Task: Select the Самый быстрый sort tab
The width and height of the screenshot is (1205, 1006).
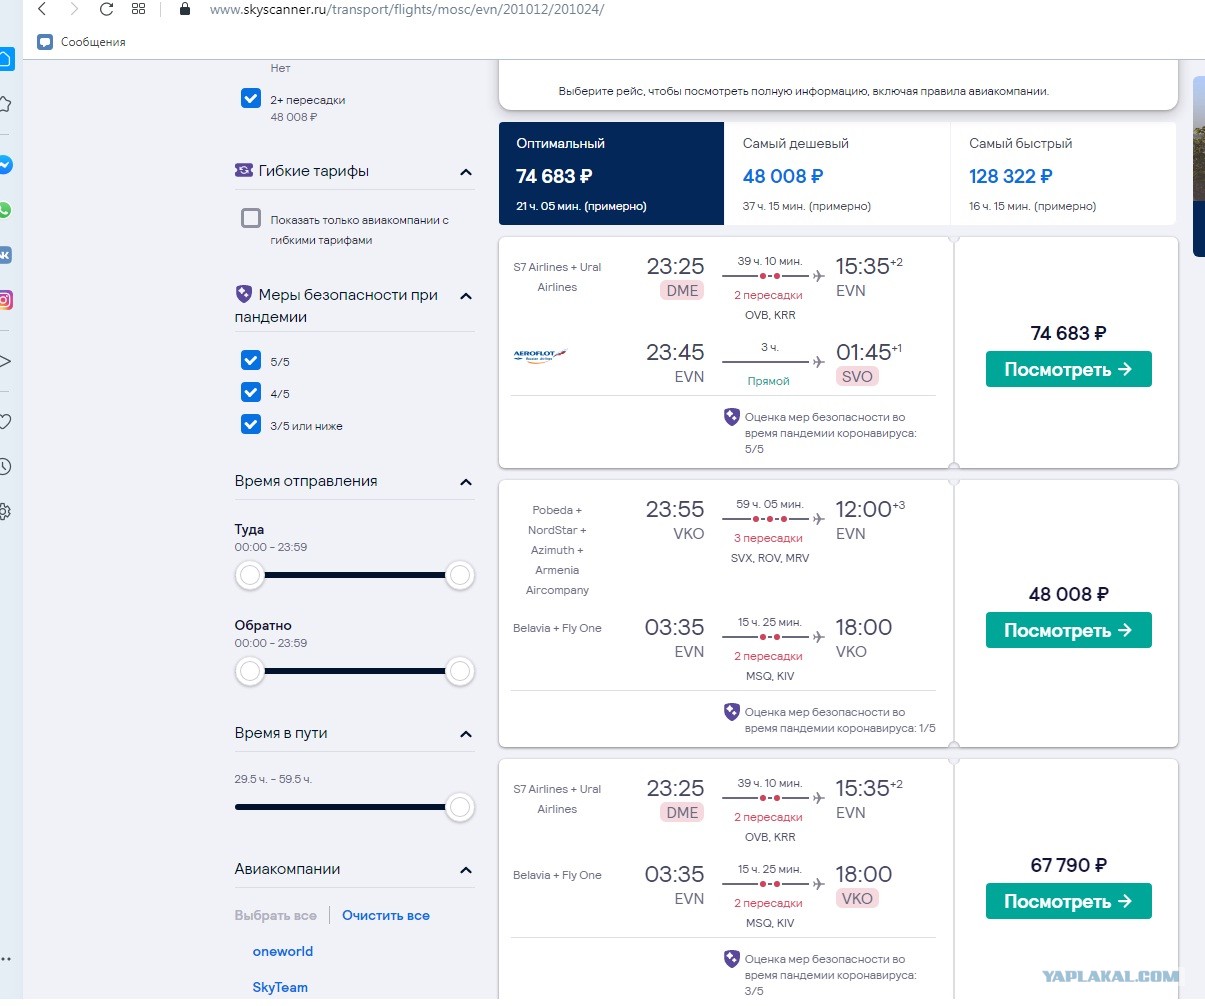Action: pos(1063,174)
